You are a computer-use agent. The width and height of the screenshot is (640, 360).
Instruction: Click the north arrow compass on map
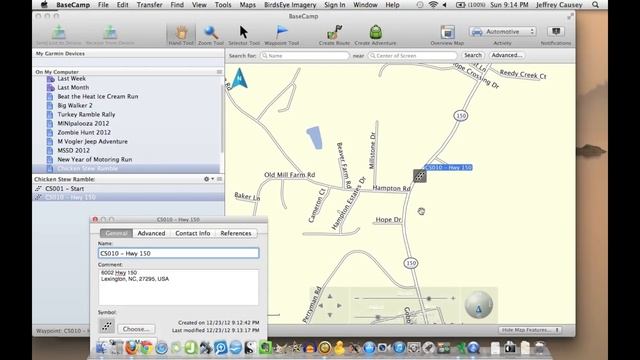[x=240, y=78]
